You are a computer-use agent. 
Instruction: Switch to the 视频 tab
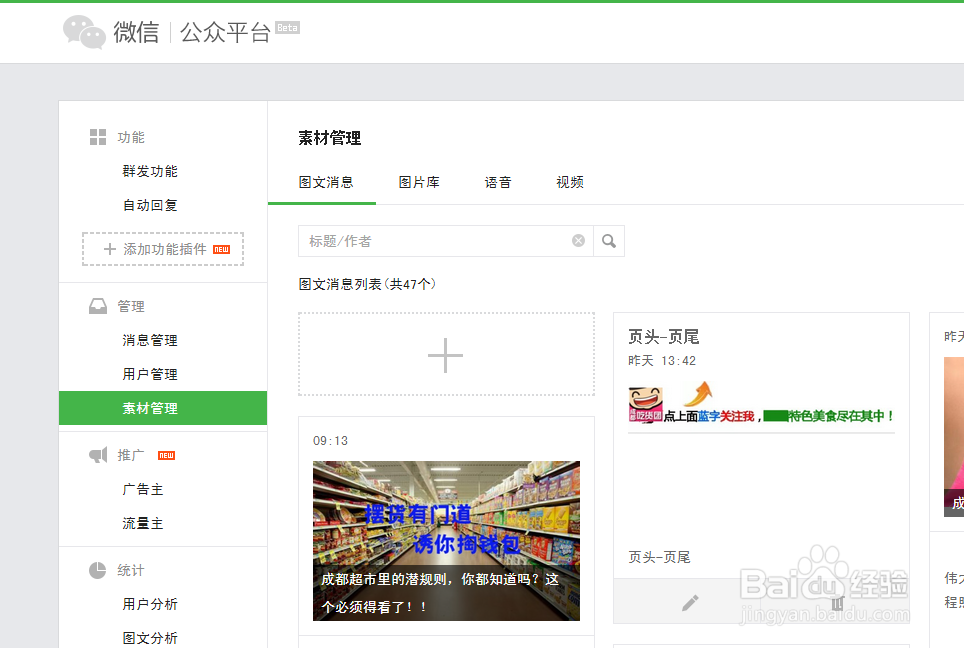pyautogui.click(x=569, y=182)
